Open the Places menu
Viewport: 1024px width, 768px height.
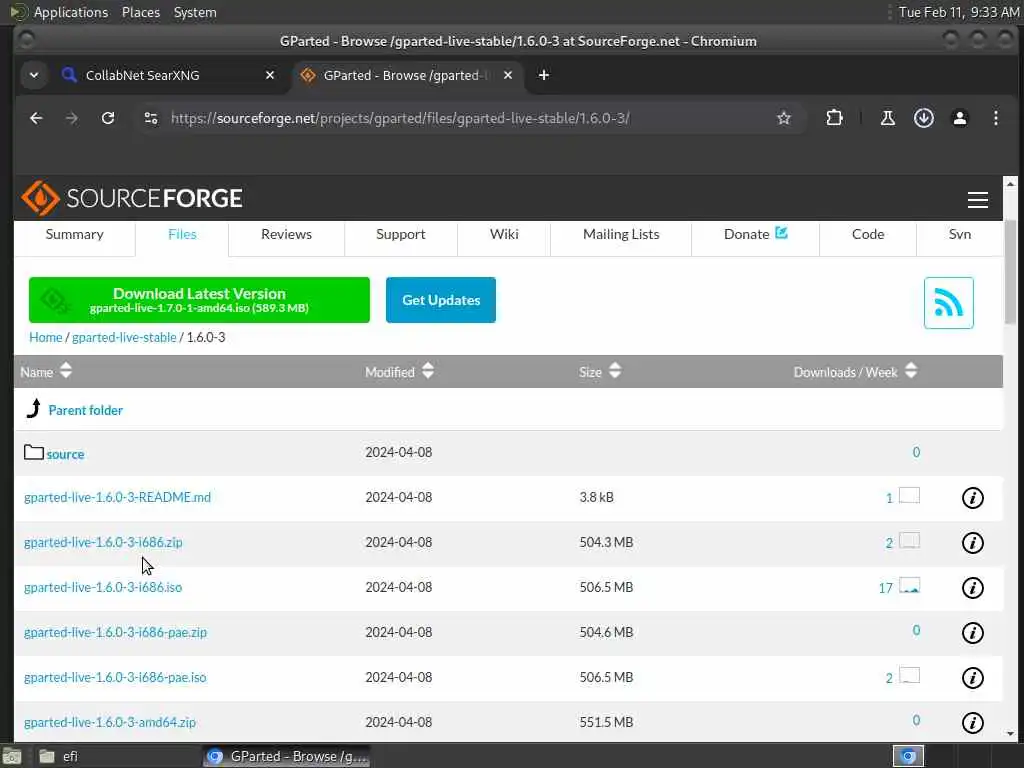[140, 12]
